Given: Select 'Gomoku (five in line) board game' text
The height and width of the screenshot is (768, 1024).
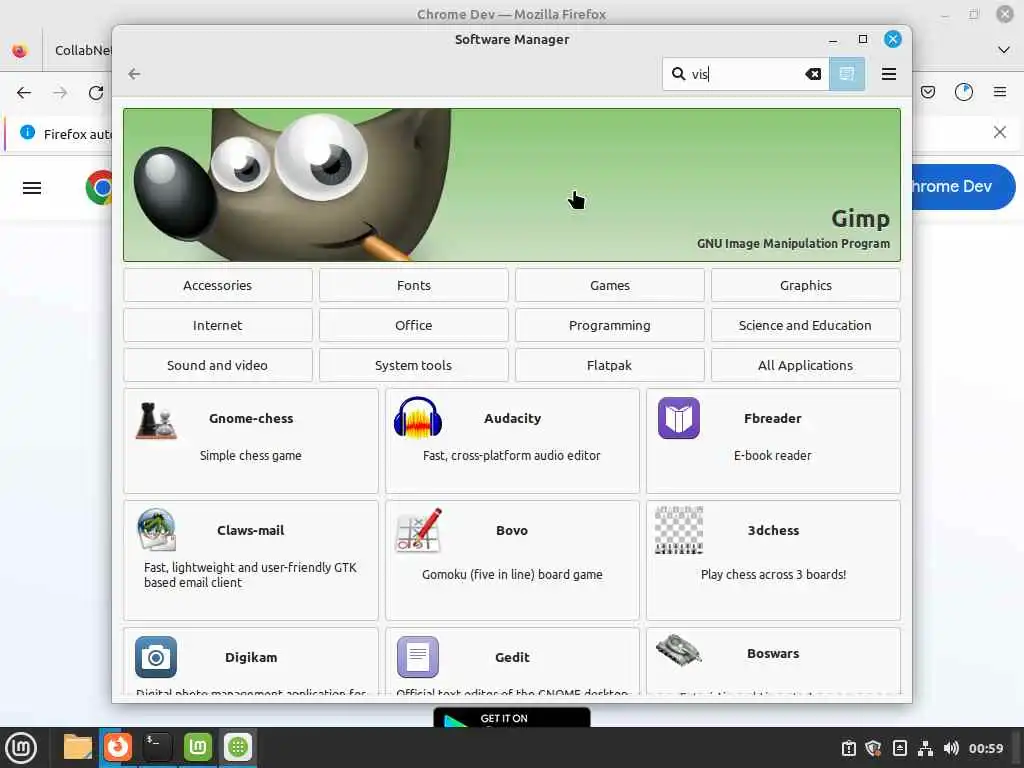Looking at the screenshot, I should pyautogui.click(x=512, y=575).
